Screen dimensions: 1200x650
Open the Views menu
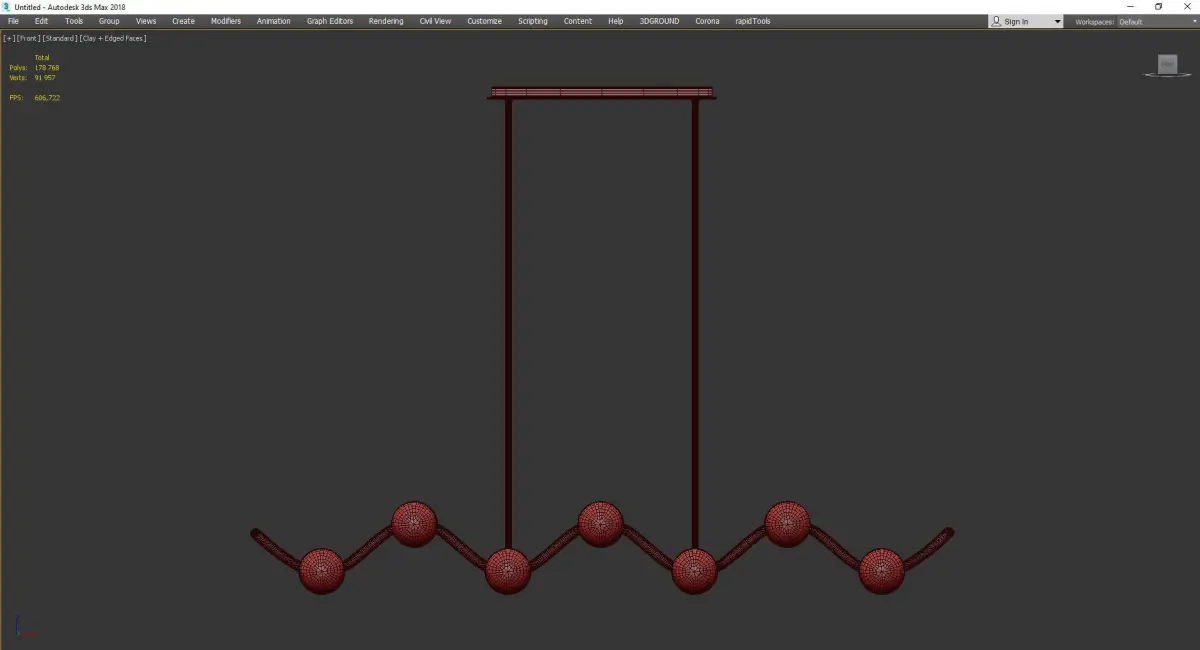[146, 21]
